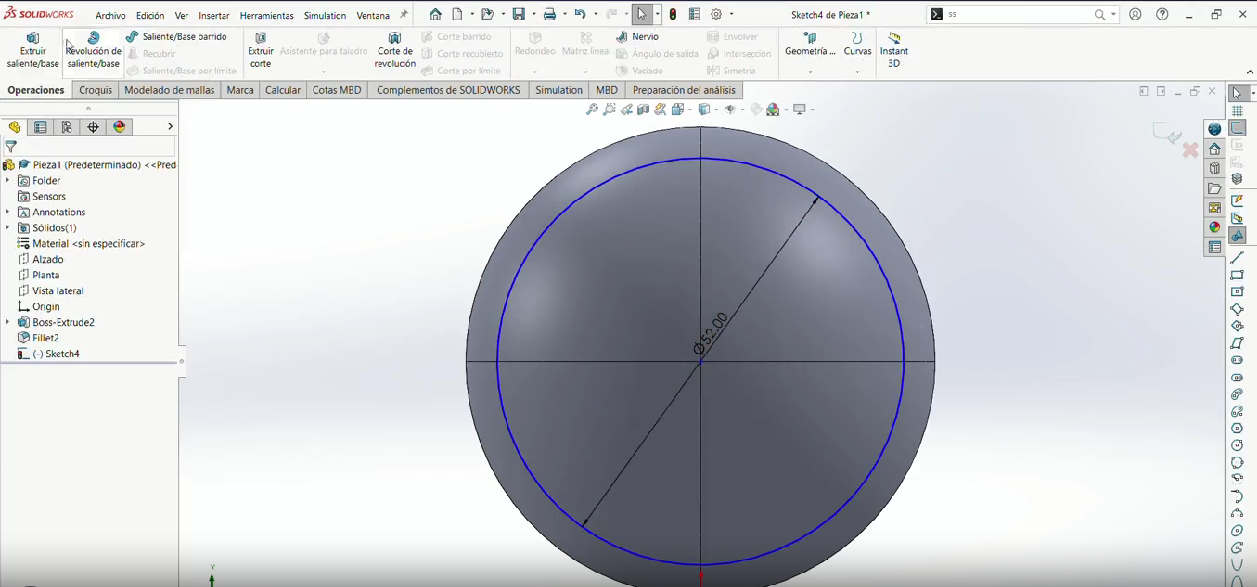Open FeatureManager design tree tab
The image size is (1257, 587).
[x=14, y=127]
